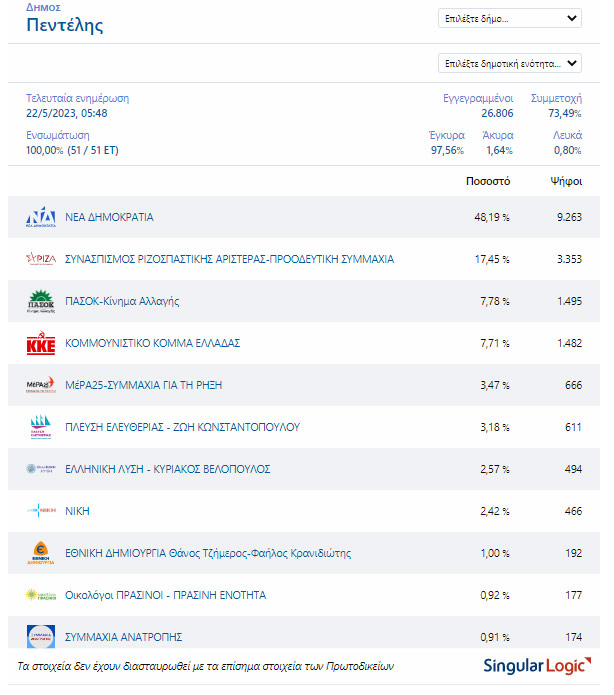Image resolution: width=614 pixels, height=695 pixels.
Task: Click the MeRA25 party logo
Action: tap(41, 385)
